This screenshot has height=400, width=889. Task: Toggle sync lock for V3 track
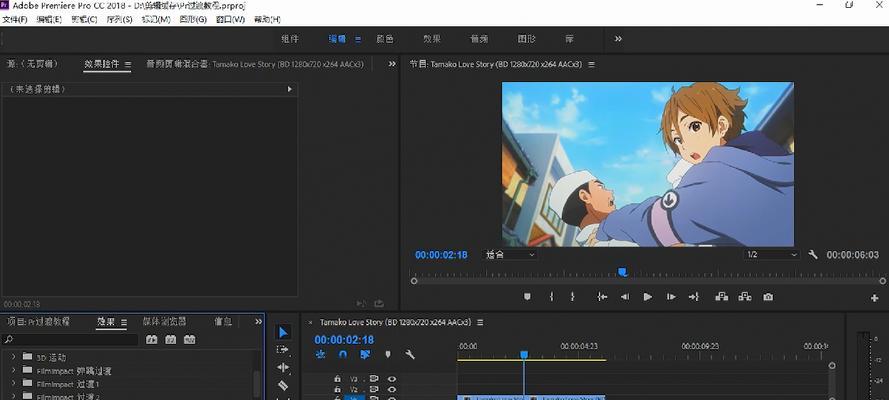pos(374,378)
